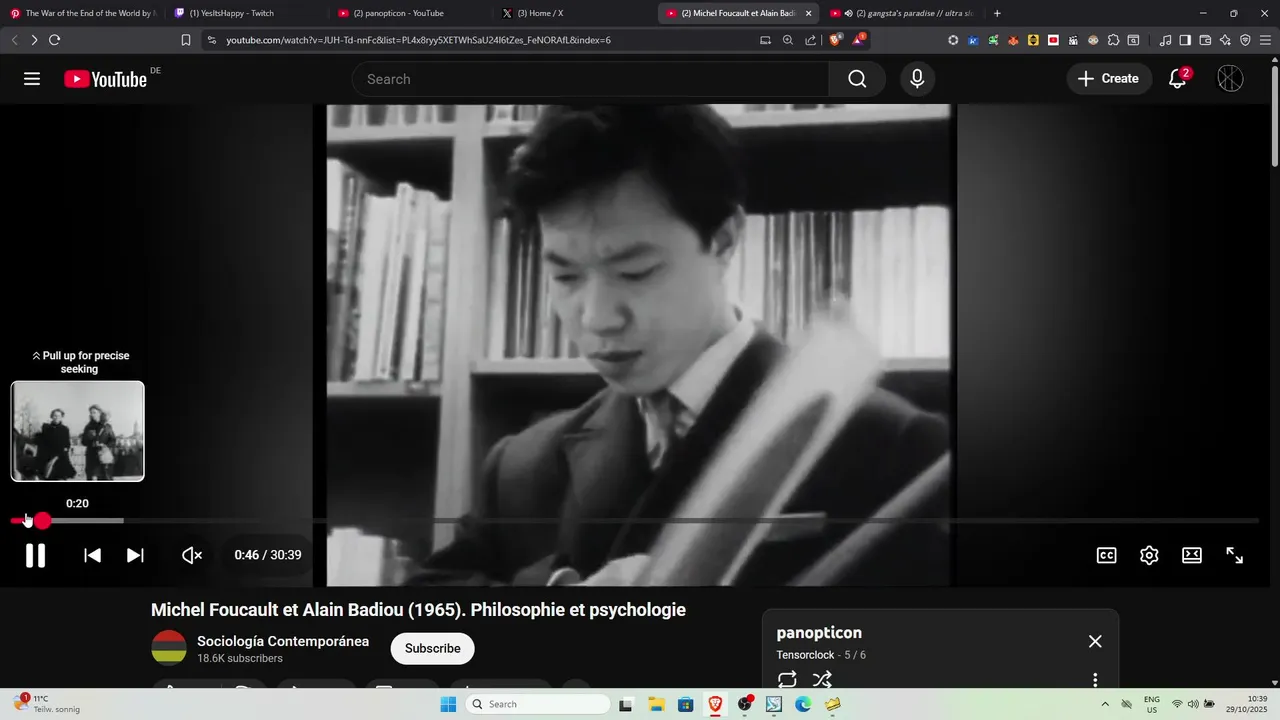This screenshot has height=720, width=1280.
Task: Open the Brave VPN shield icon
Action: [1245, 40]
